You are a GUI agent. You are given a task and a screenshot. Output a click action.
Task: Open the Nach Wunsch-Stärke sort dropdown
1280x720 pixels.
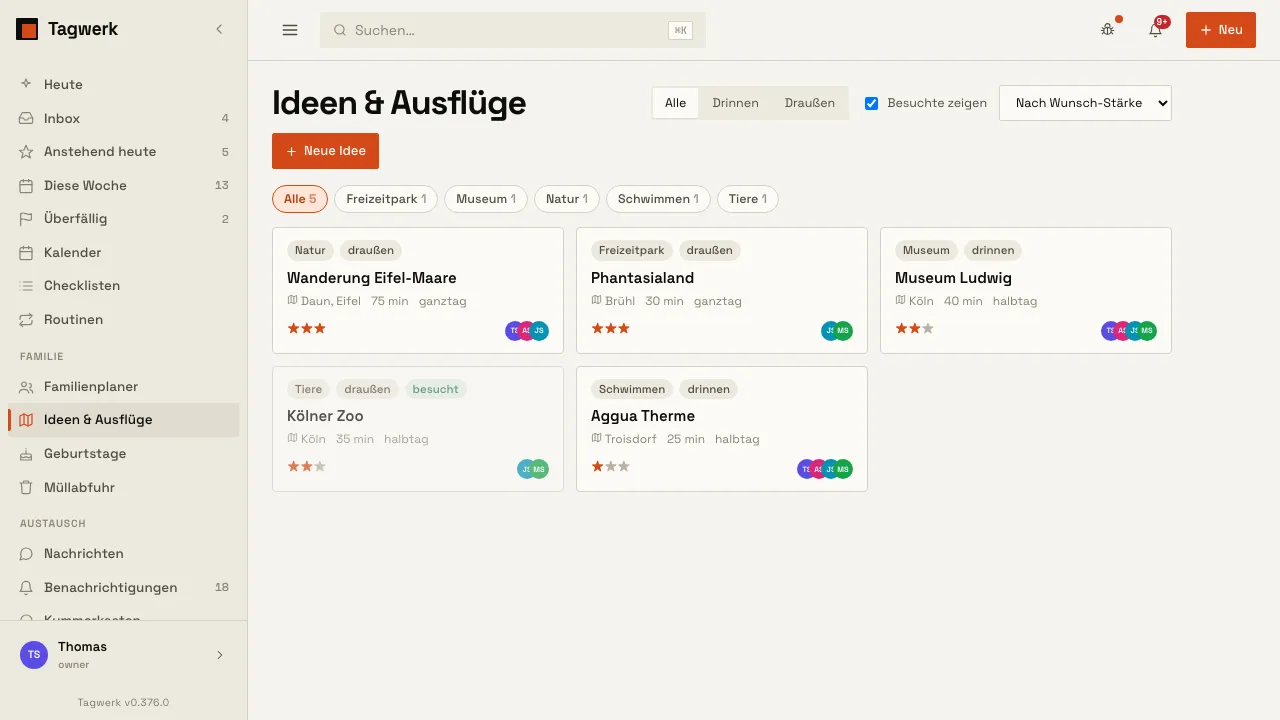point(1085,103)
